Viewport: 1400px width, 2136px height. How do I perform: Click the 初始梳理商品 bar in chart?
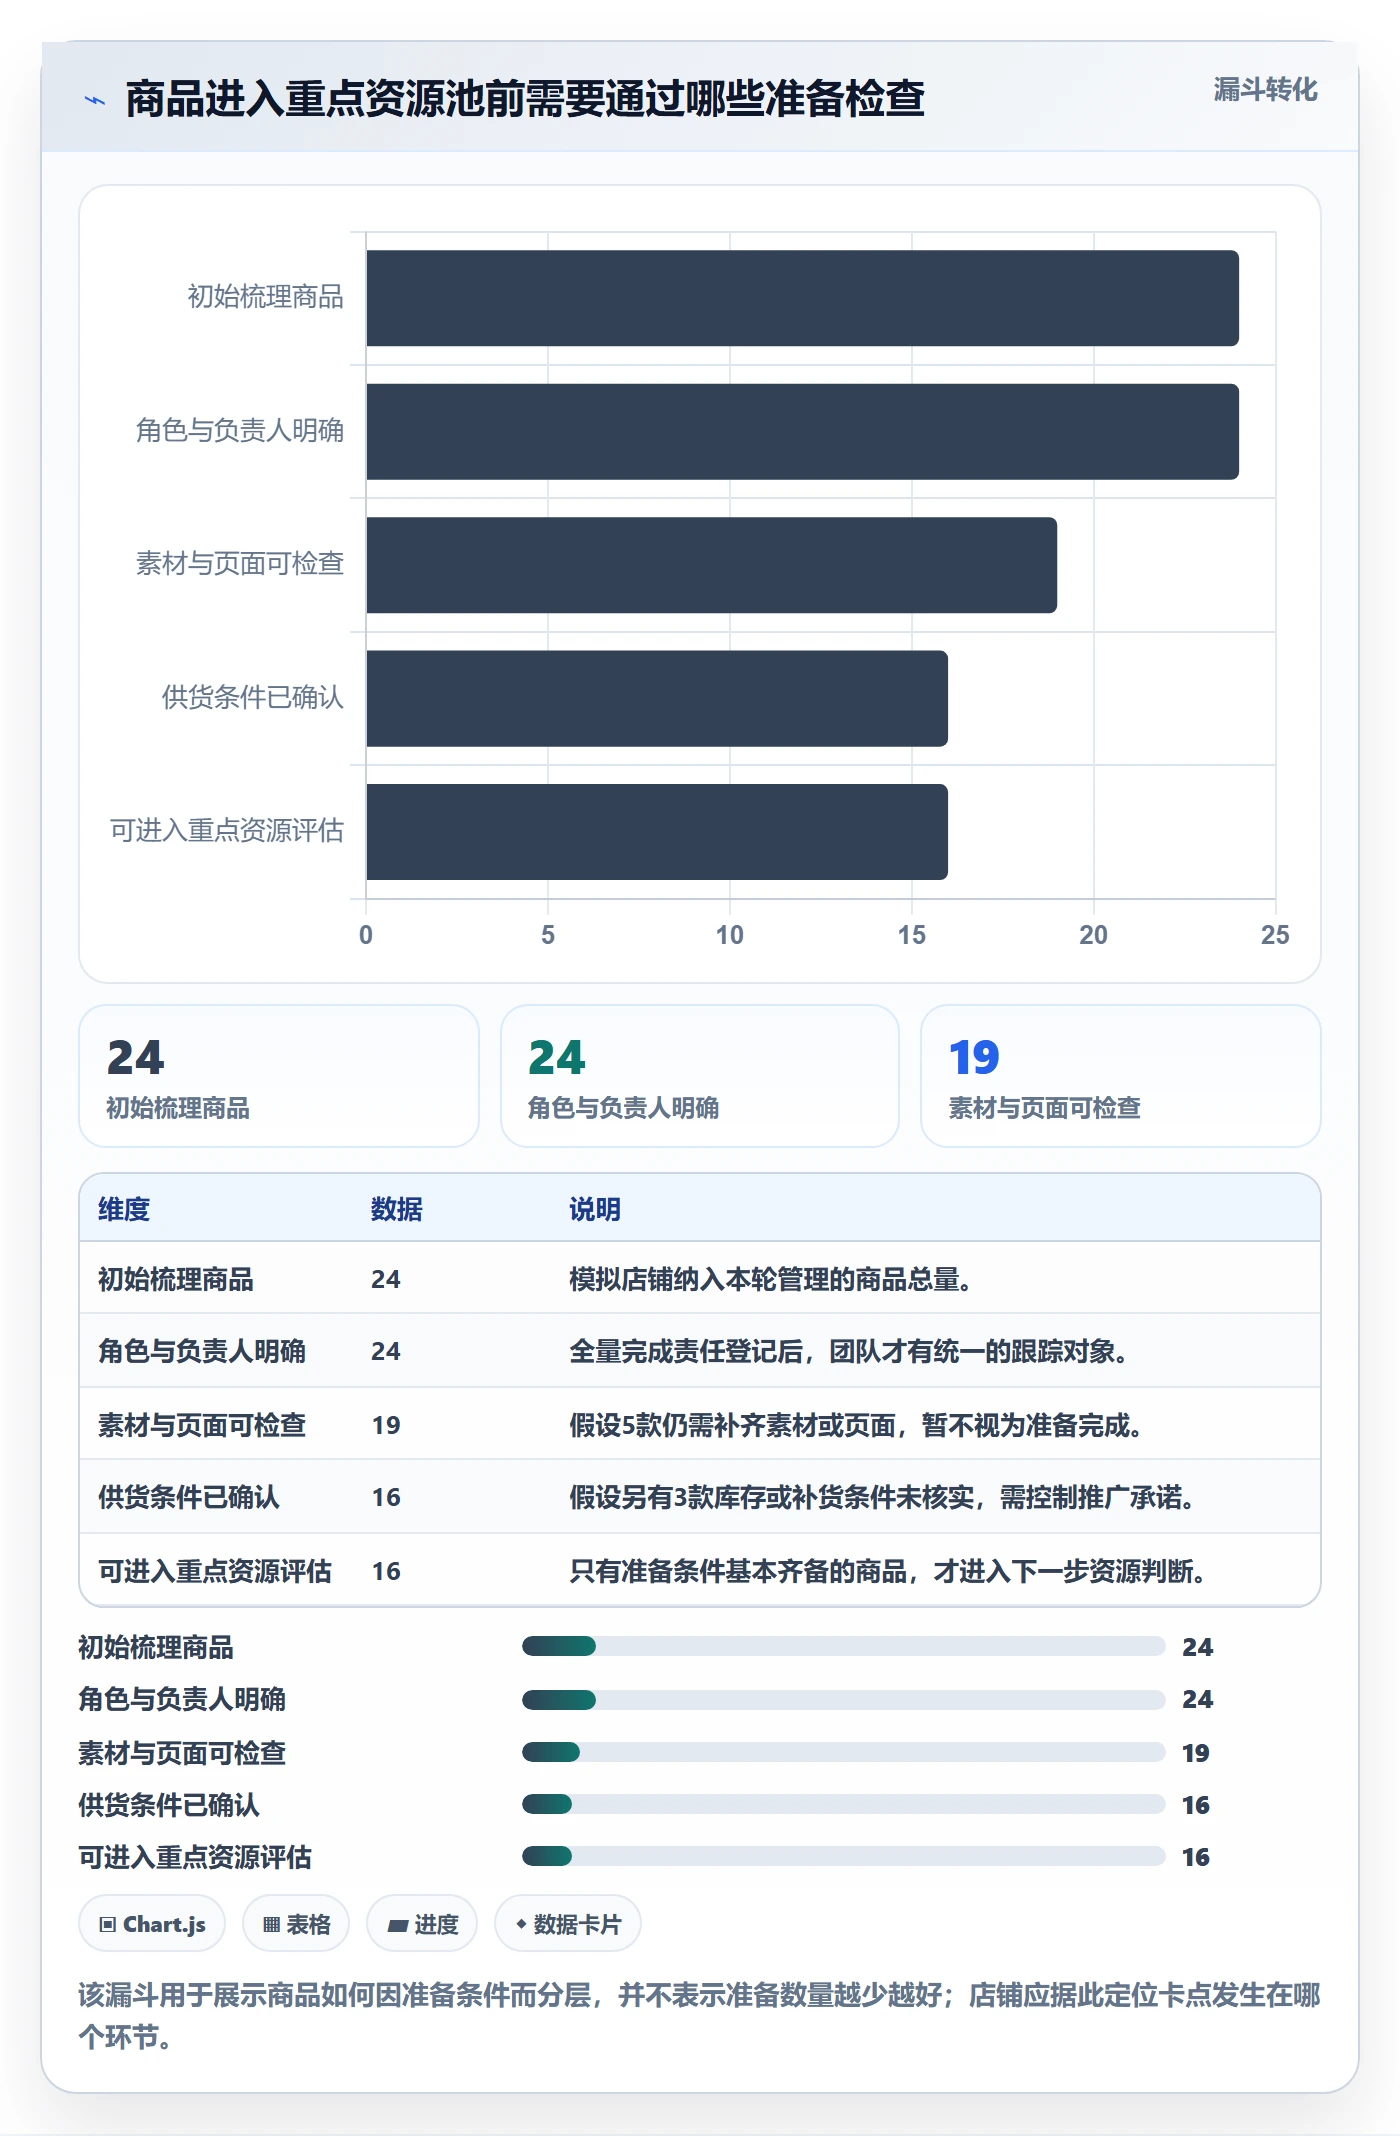[803, 298]
